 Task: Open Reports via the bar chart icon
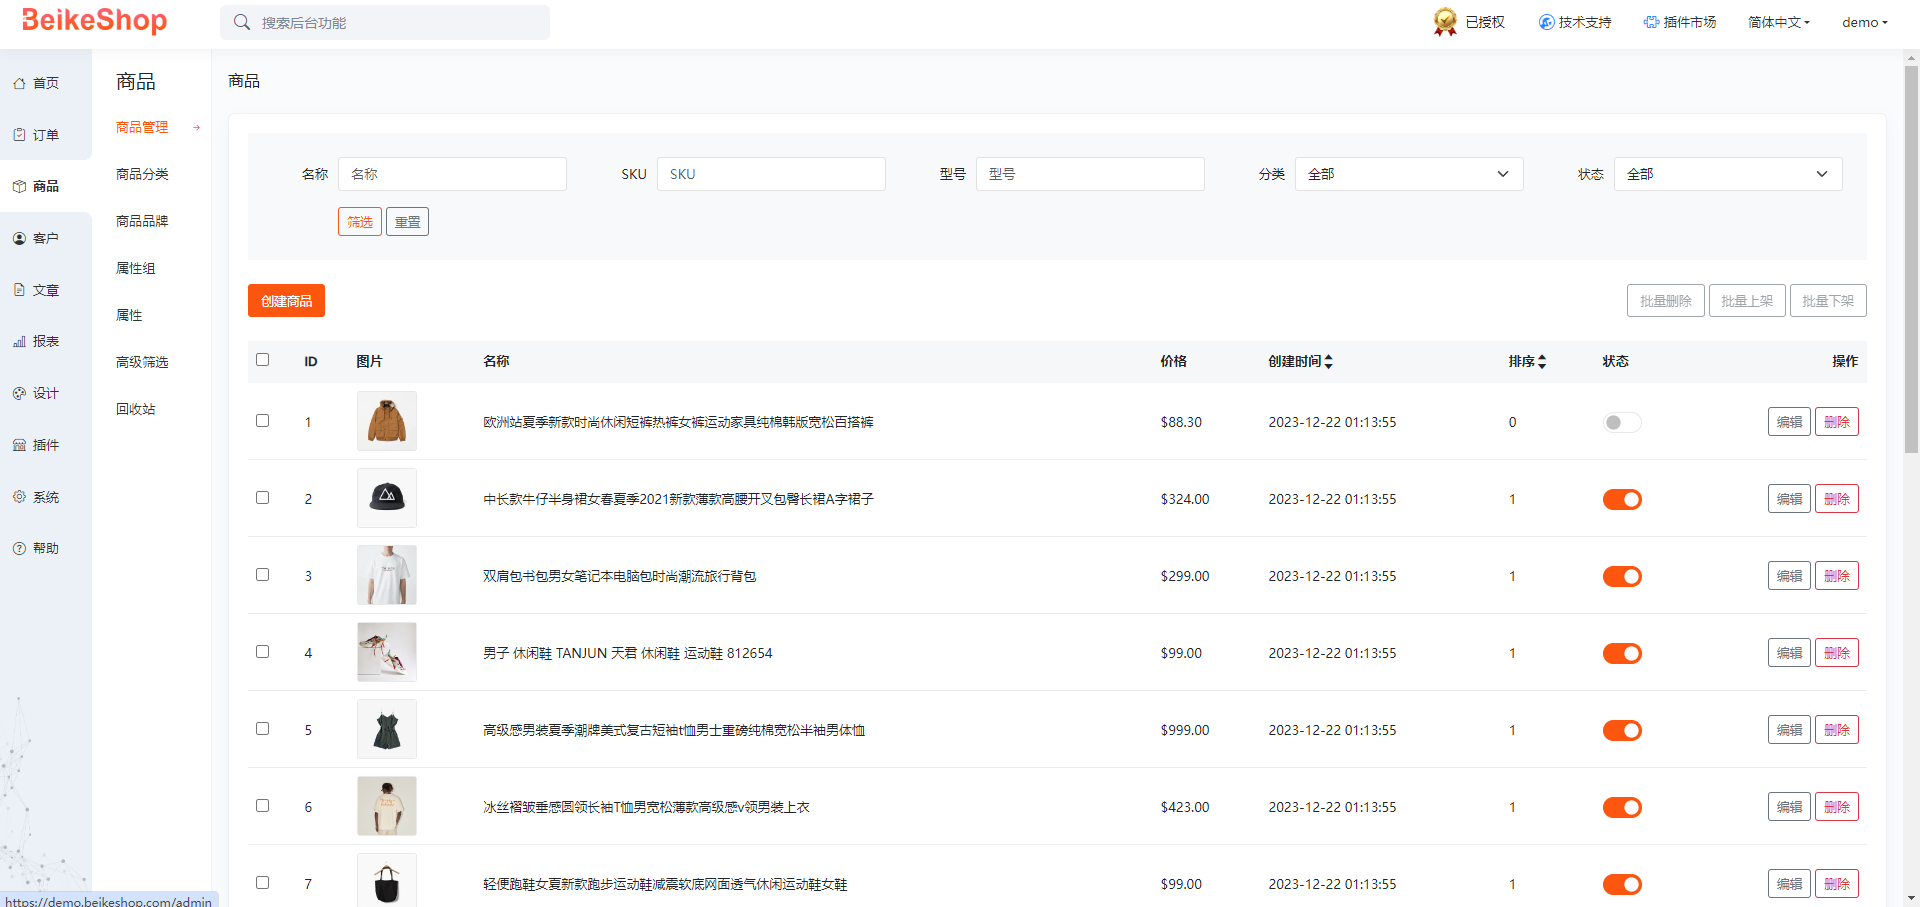(x=19, y=342)
